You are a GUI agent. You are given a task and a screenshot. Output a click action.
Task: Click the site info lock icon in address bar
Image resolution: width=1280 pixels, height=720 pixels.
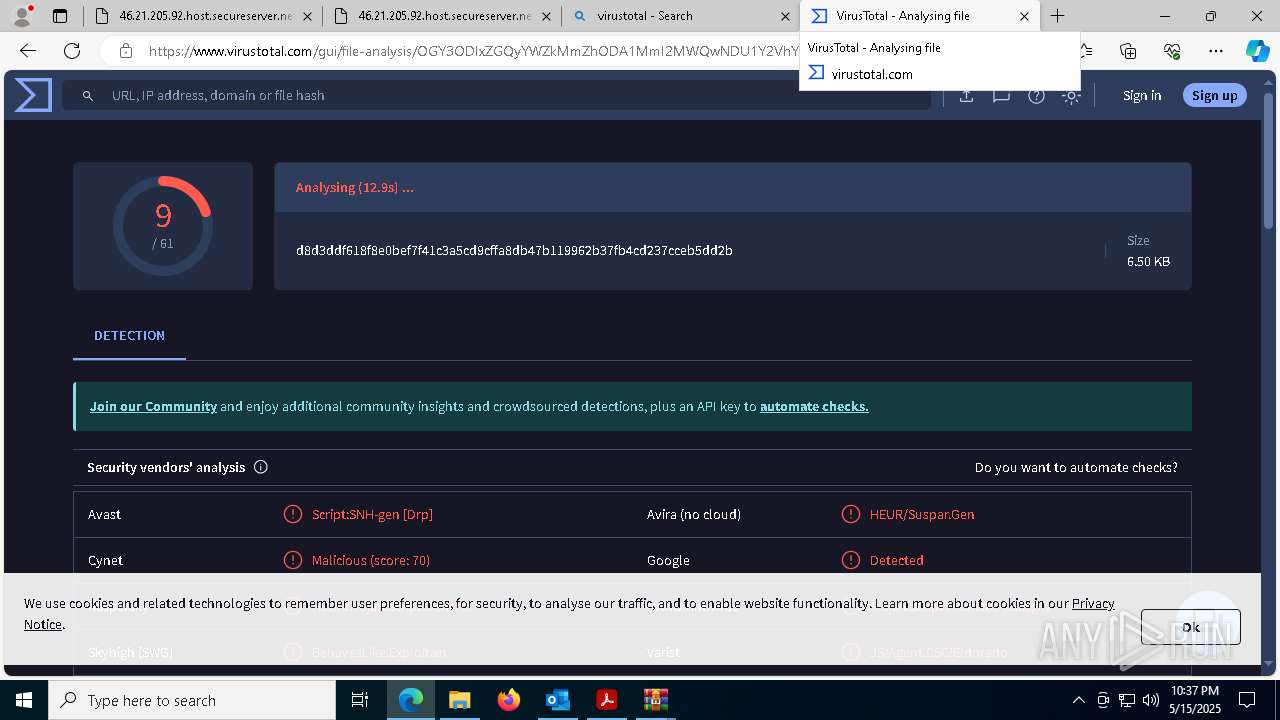tap(125, 51)
